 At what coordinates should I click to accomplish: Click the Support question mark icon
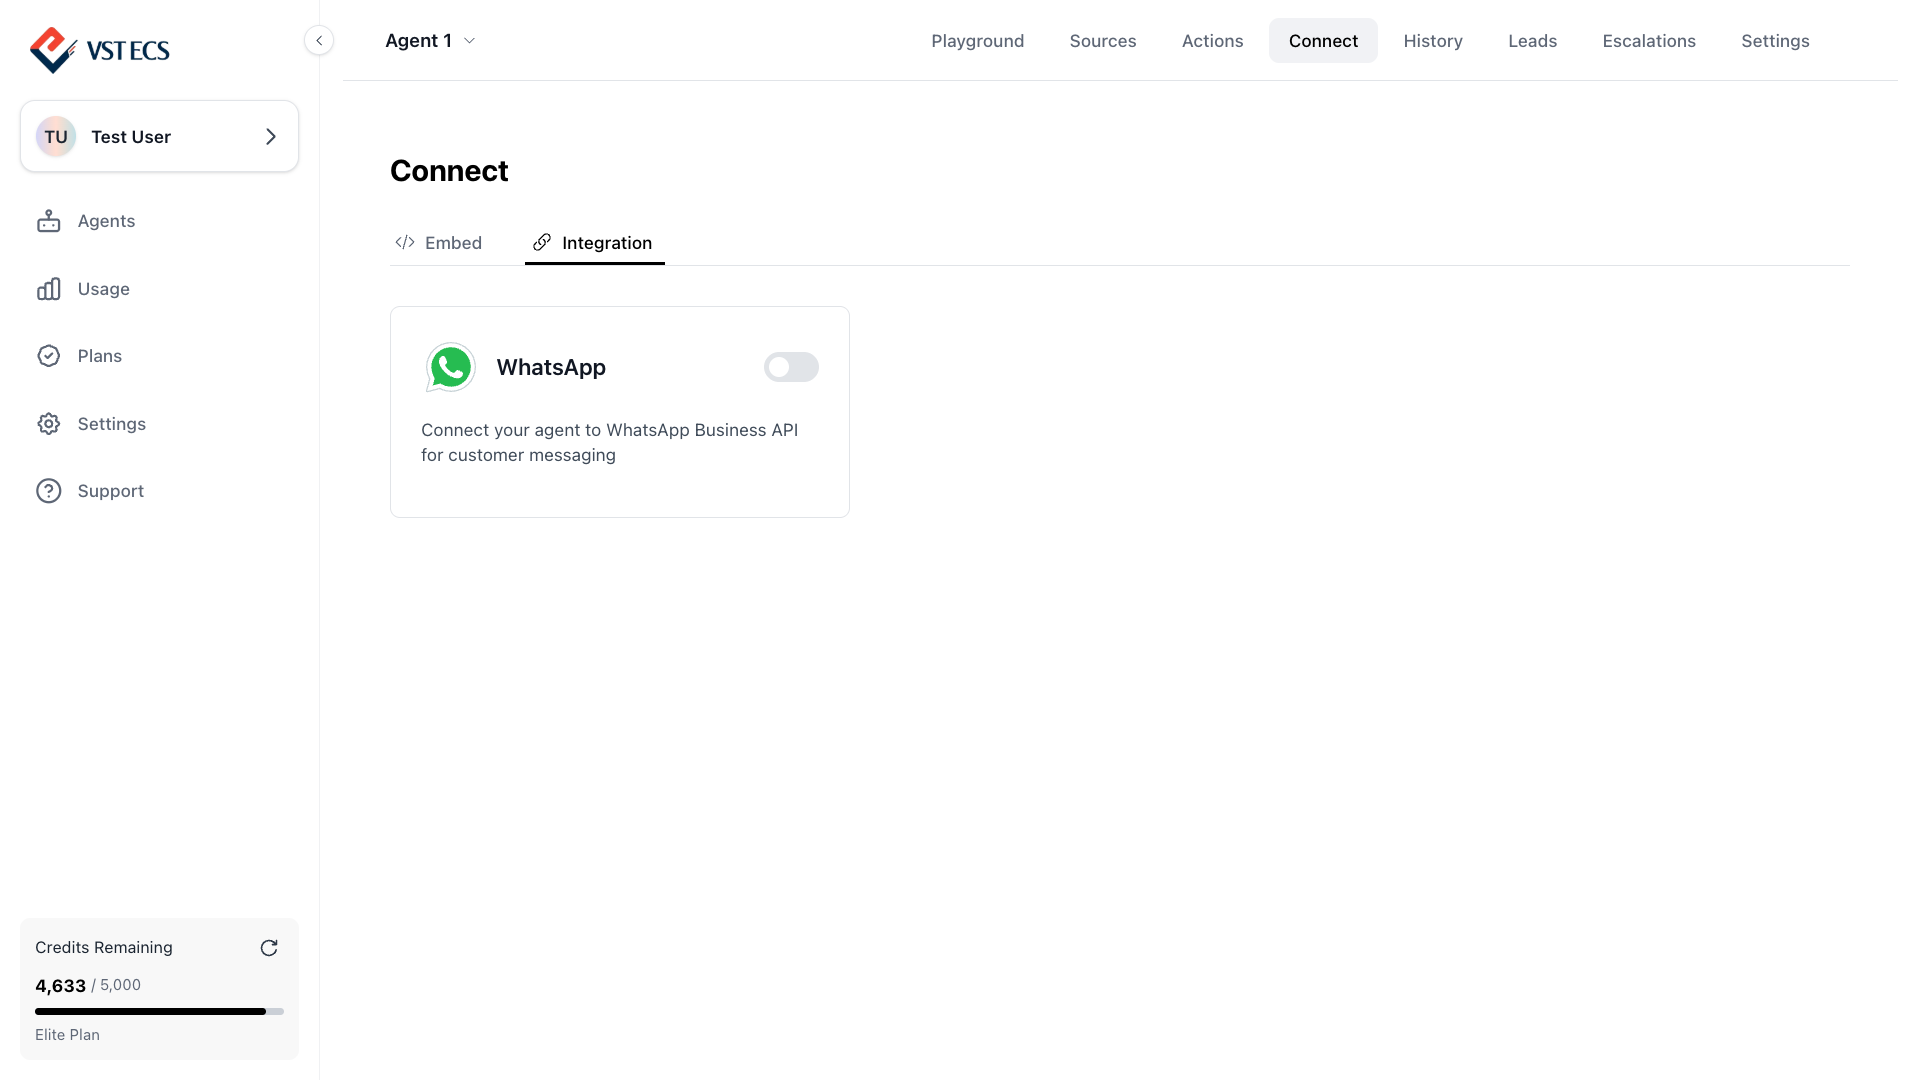coord(49,491)
